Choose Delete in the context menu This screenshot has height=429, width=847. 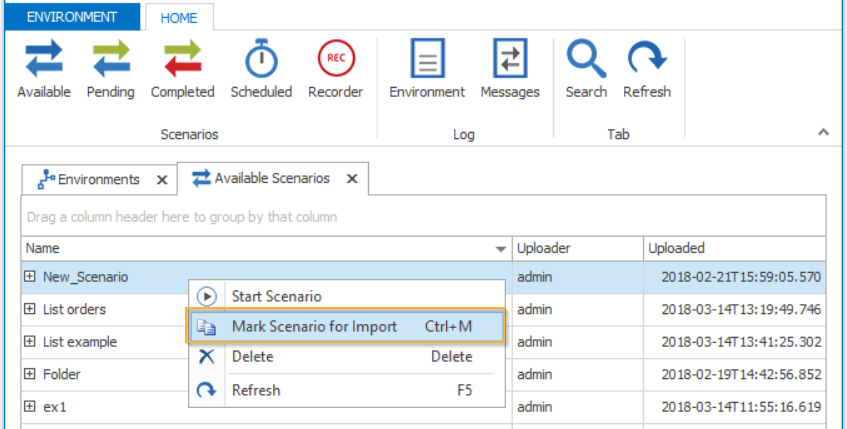[252, 357]
